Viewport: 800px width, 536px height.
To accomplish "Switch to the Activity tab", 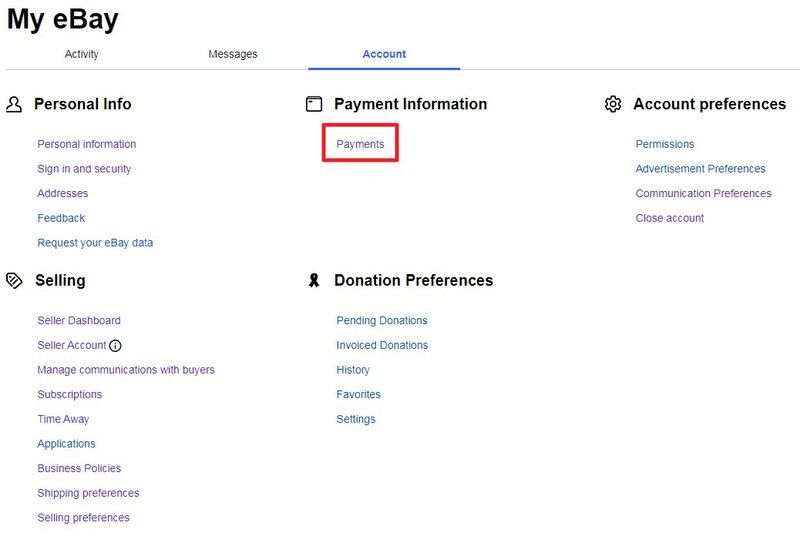I will coord(82,54).
